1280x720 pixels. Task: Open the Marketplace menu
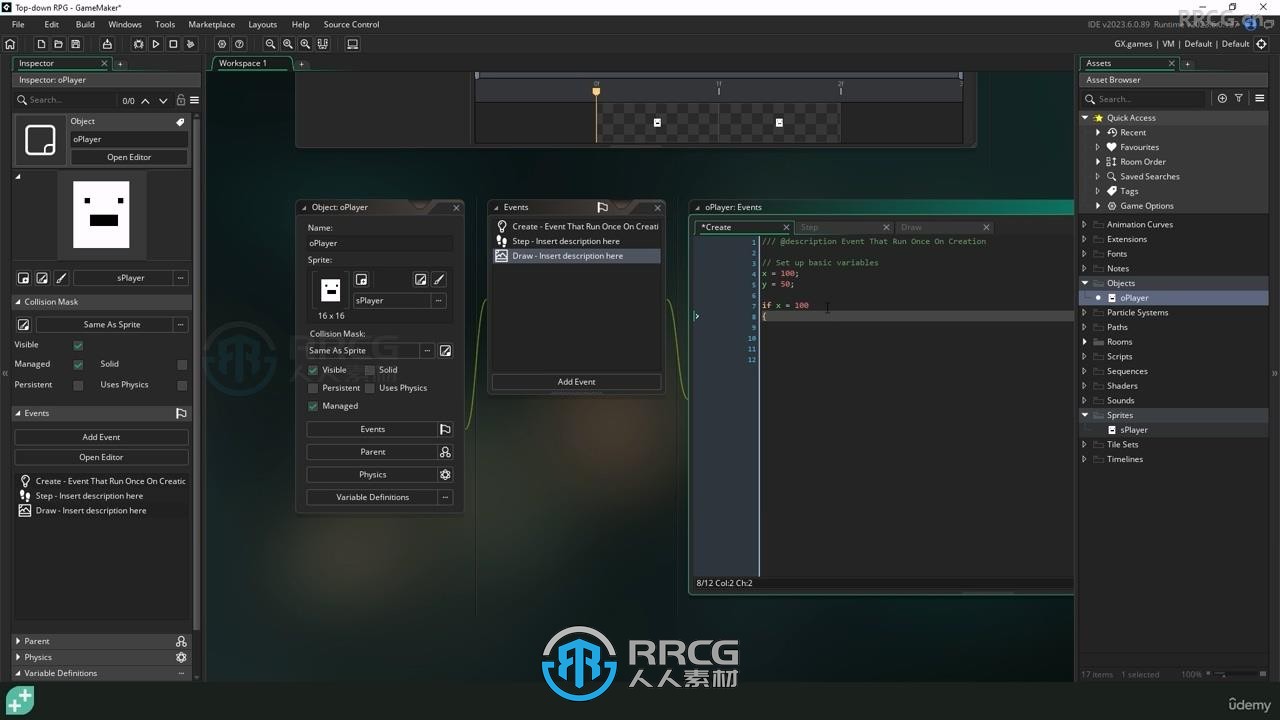[x=212, y=24]
